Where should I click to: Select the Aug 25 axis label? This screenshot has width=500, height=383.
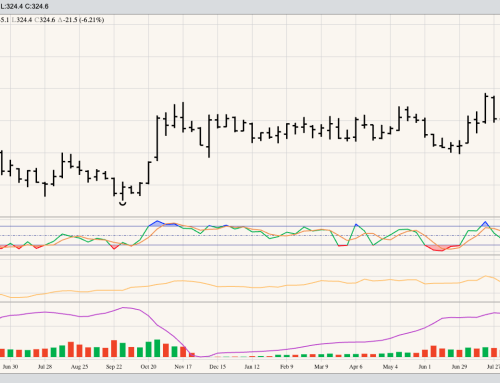[x=79, y=367]
